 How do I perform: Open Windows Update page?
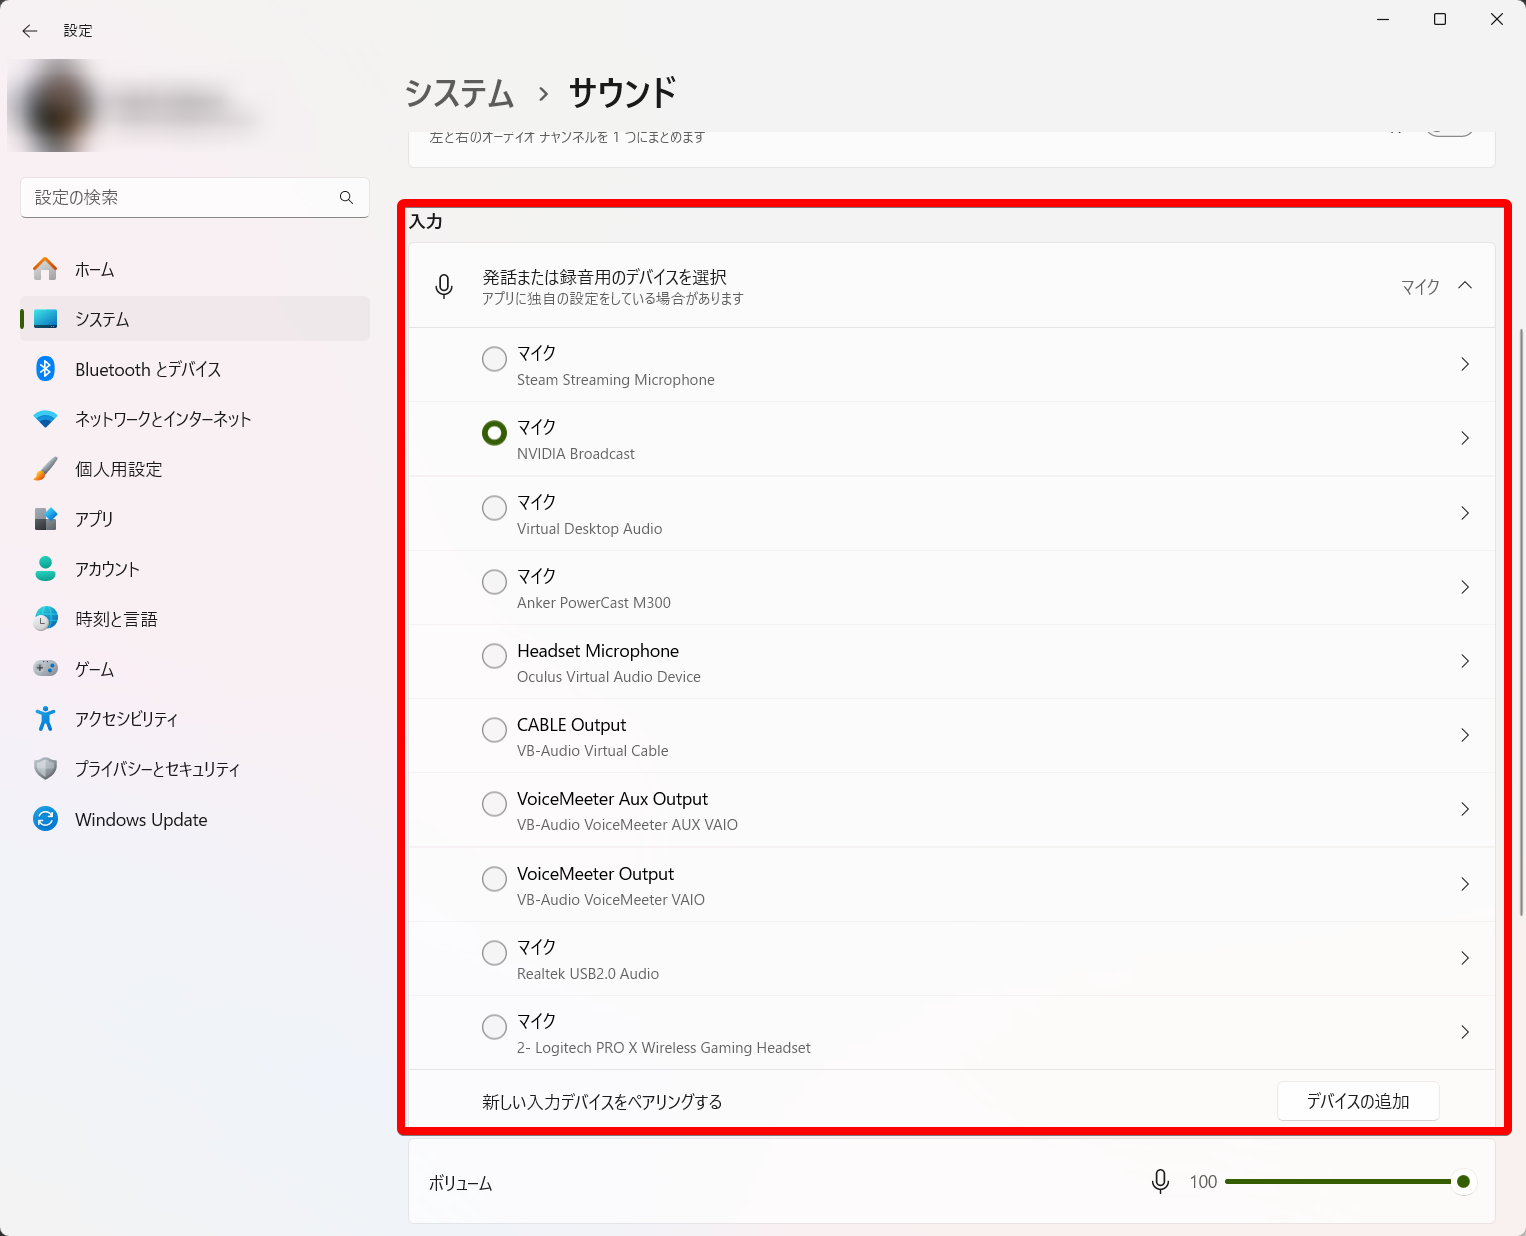[x=195, y=819]
